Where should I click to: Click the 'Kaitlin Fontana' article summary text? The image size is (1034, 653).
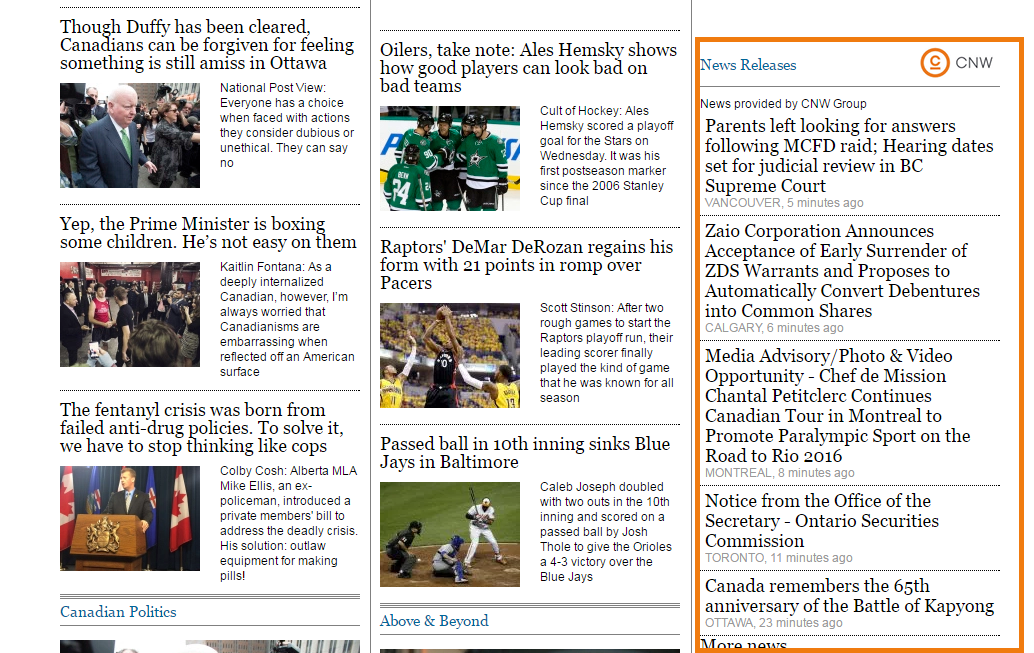288,319
